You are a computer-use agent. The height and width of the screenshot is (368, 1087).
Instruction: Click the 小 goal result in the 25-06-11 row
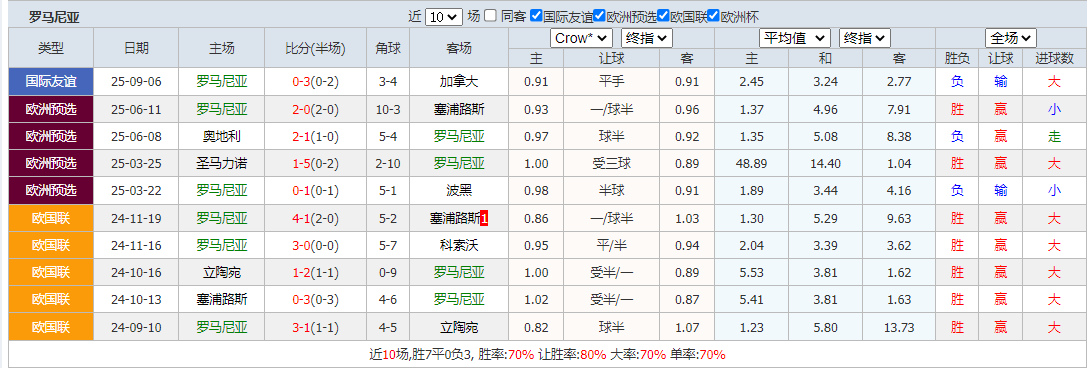tap(1054, 109)
